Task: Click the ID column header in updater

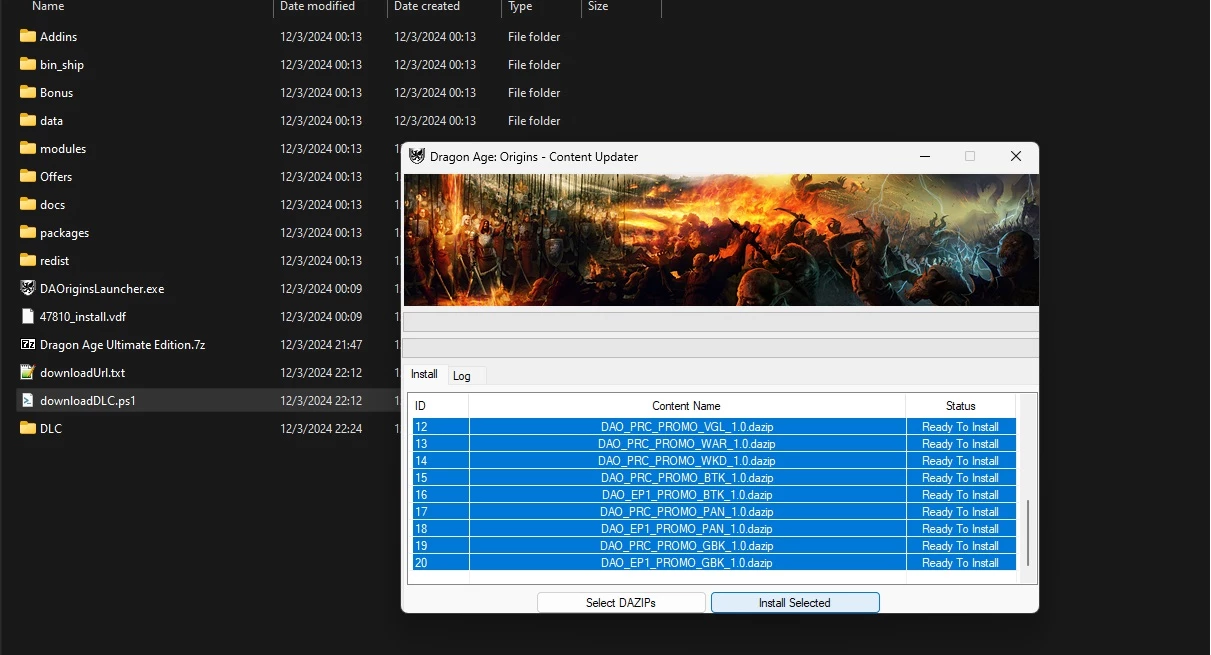Action: coord(440,406)
